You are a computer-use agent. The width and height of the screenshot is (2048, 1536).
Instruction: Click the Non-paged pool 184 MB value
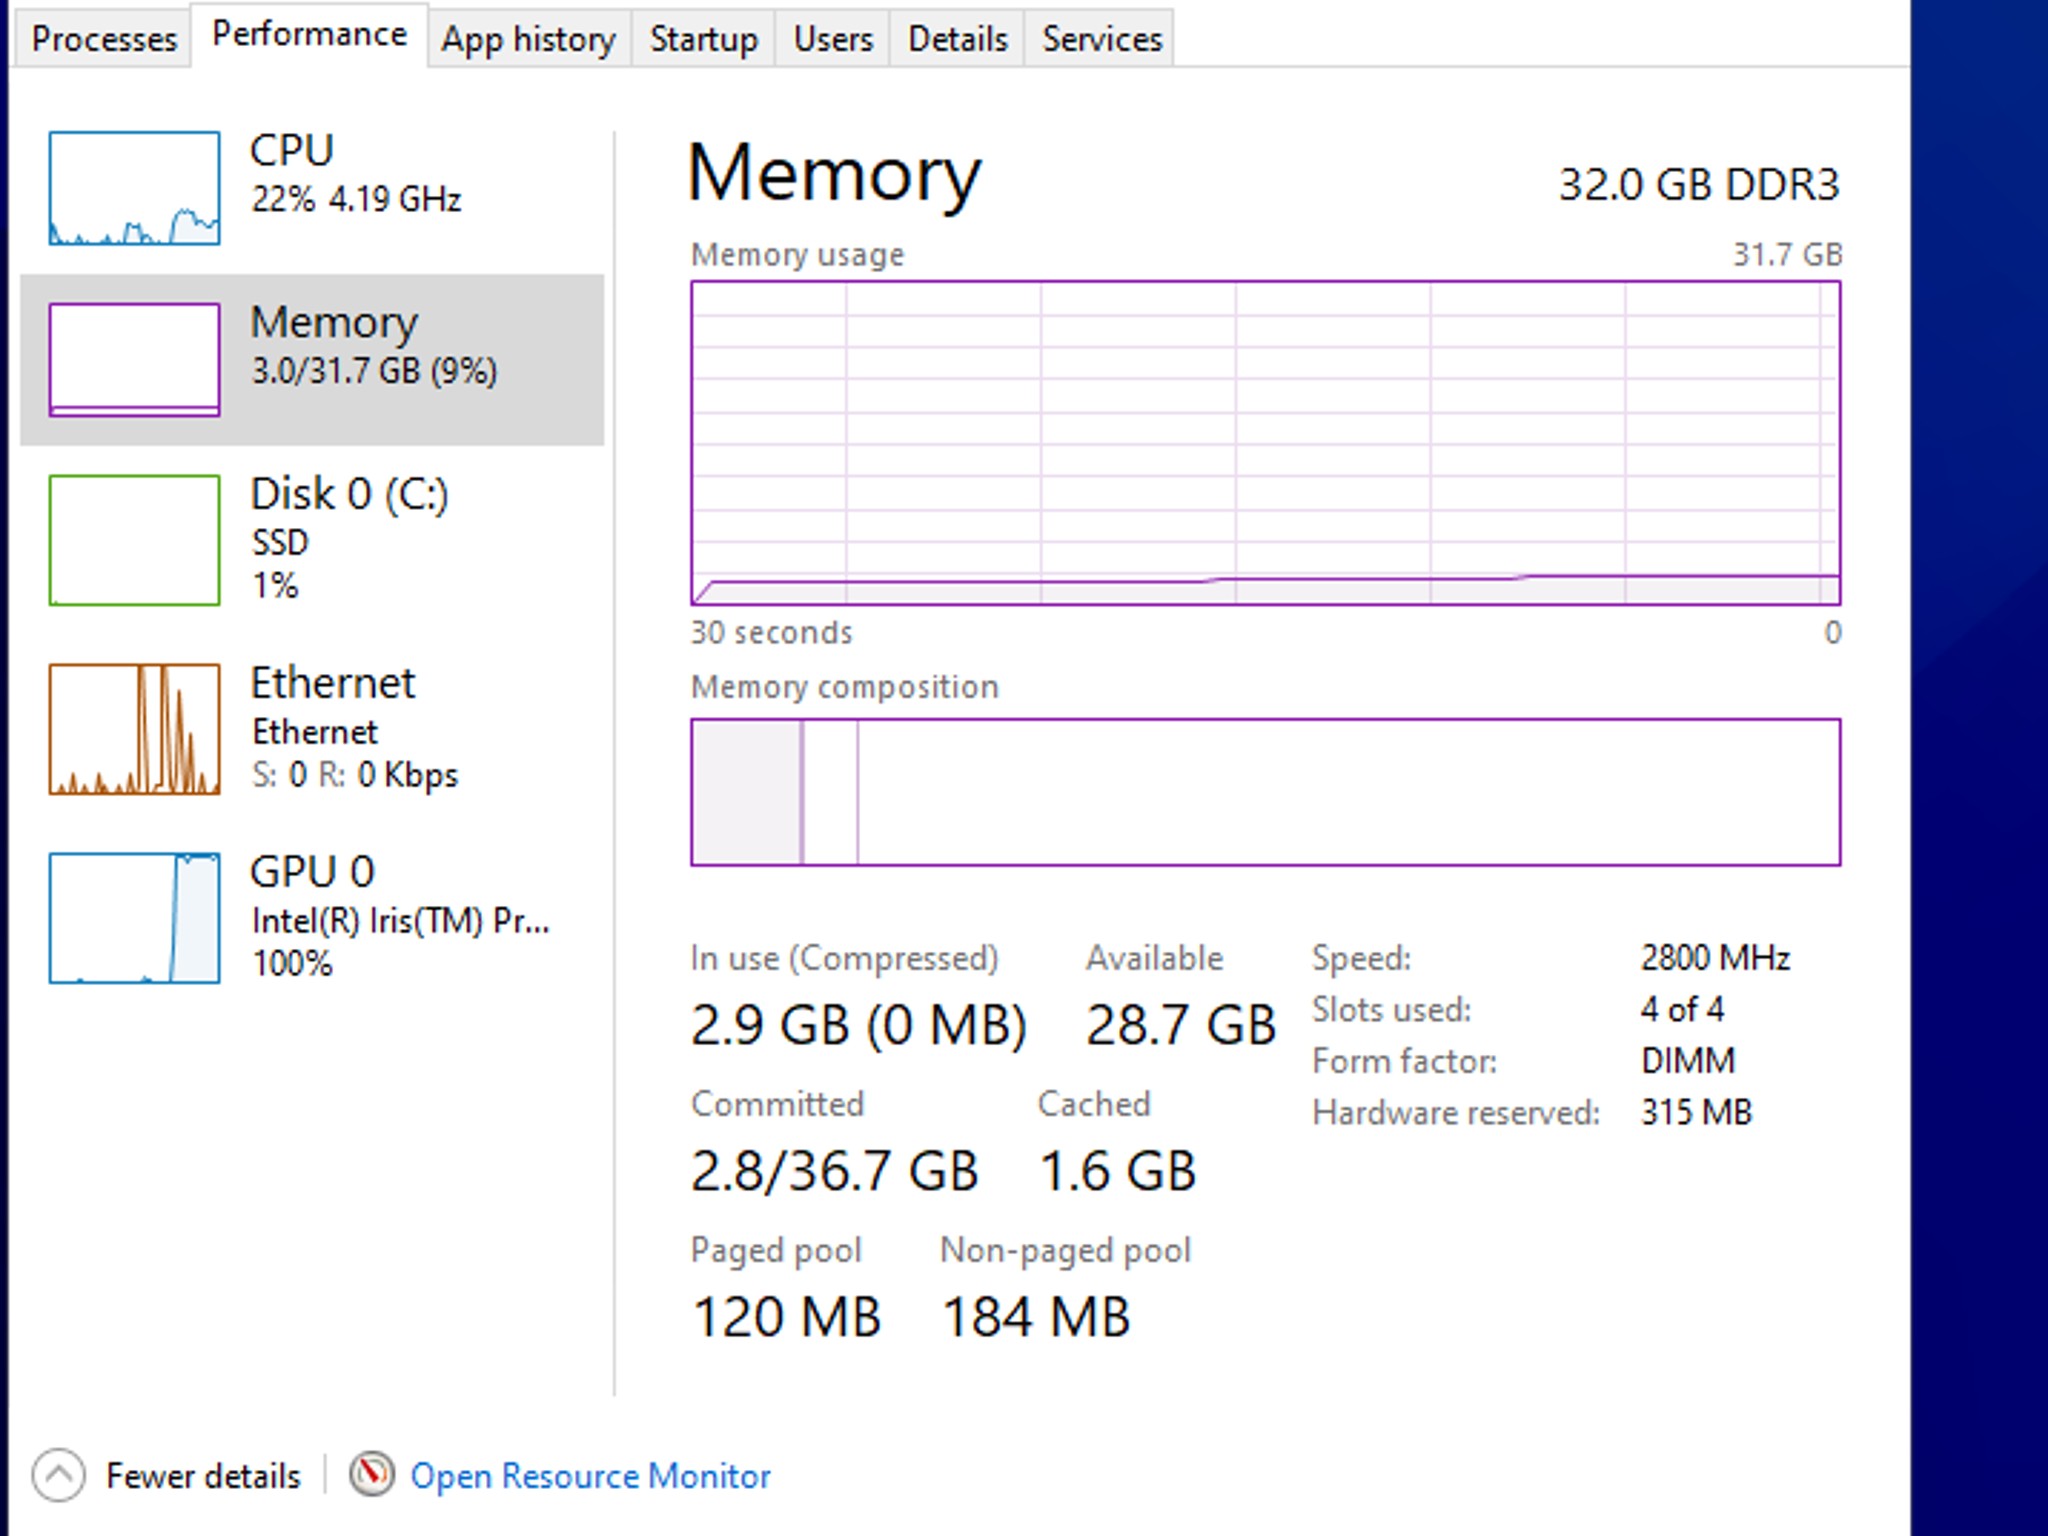(x=1036, y=1317)
